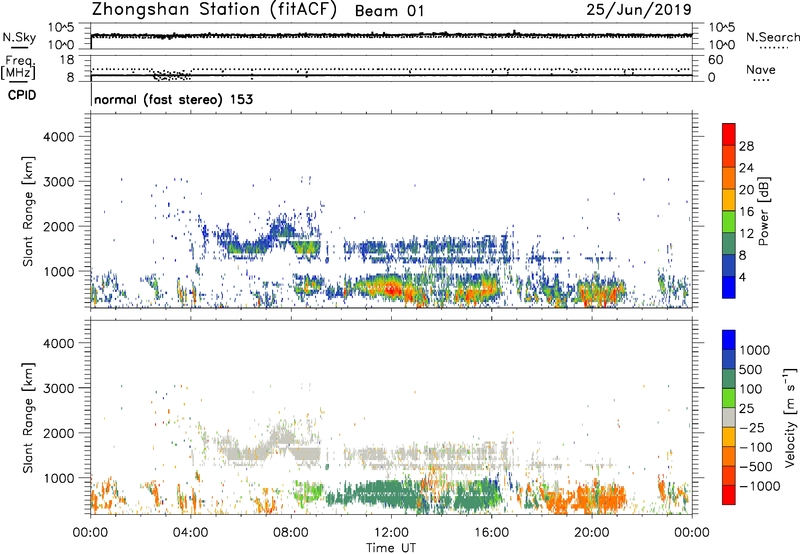Image resolution: width=800 pixels, height=554 pixels.
Task: Click the 4000 tick of the power panel
Action: (x=58, y=137)
